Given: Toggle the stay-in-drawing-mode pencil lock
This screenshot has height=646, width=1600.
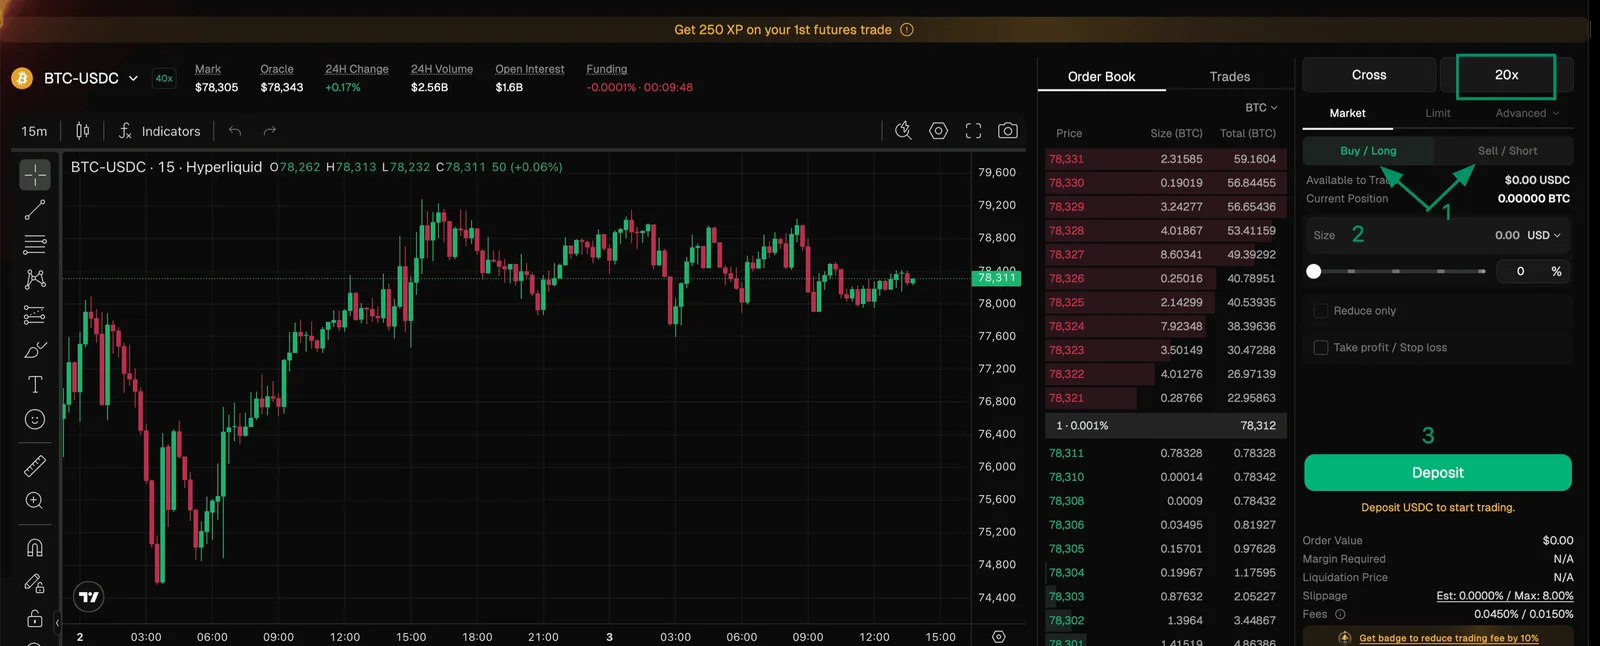Looking at the screenshot, I should 35,583.
